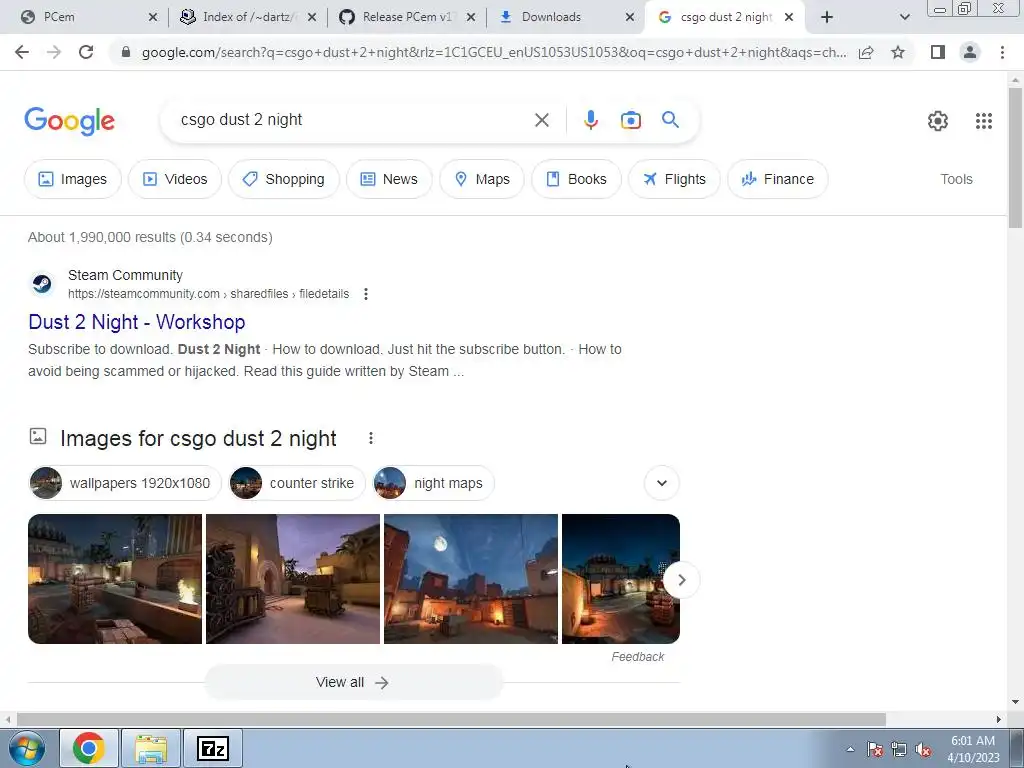Click the share page icon in address bar
This screenshot has height=768, width=1024.
(866, 52)
